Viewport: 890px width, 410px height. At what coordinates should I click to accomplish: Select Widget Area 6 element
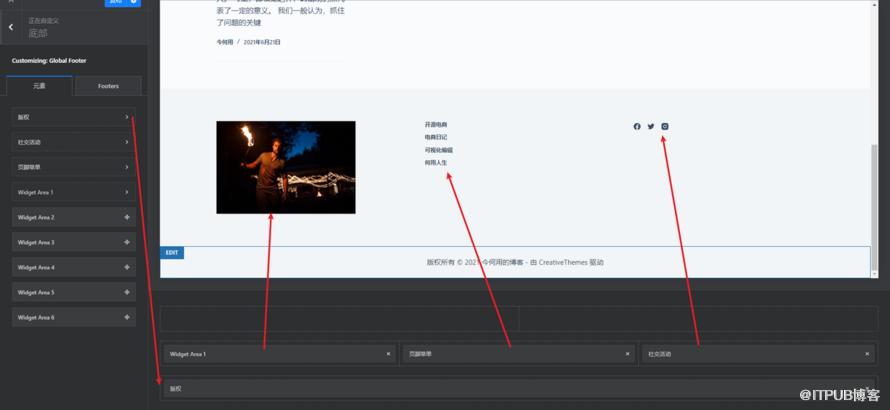point(74,317)
